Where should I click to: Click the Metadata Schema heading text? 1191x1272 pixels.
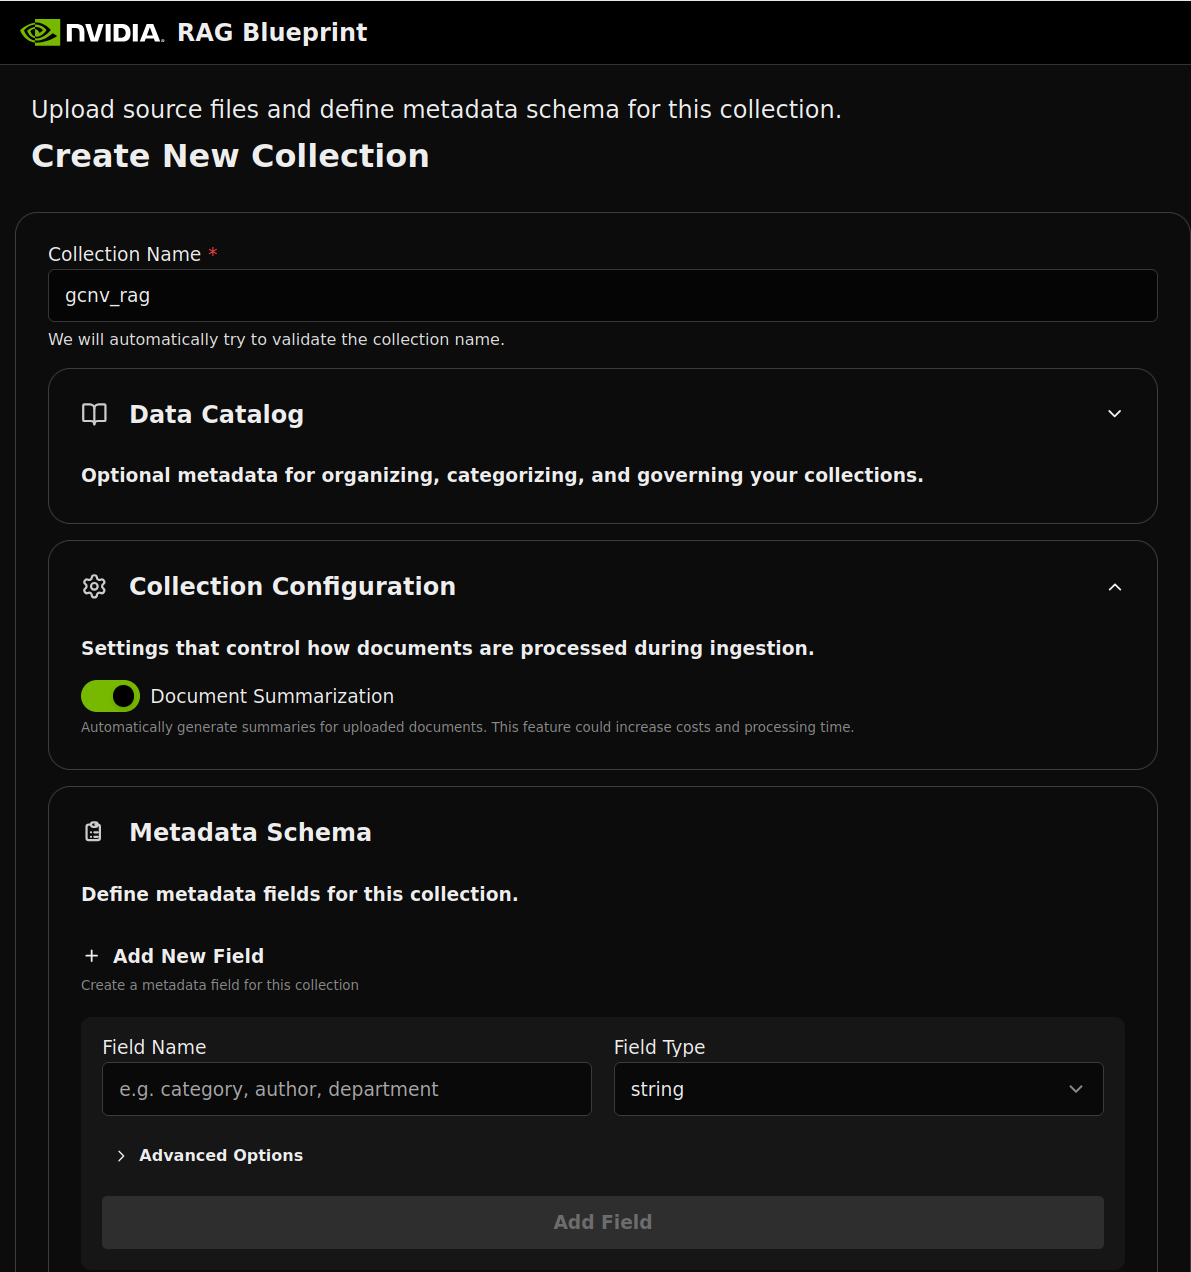(x=250, y=832)
